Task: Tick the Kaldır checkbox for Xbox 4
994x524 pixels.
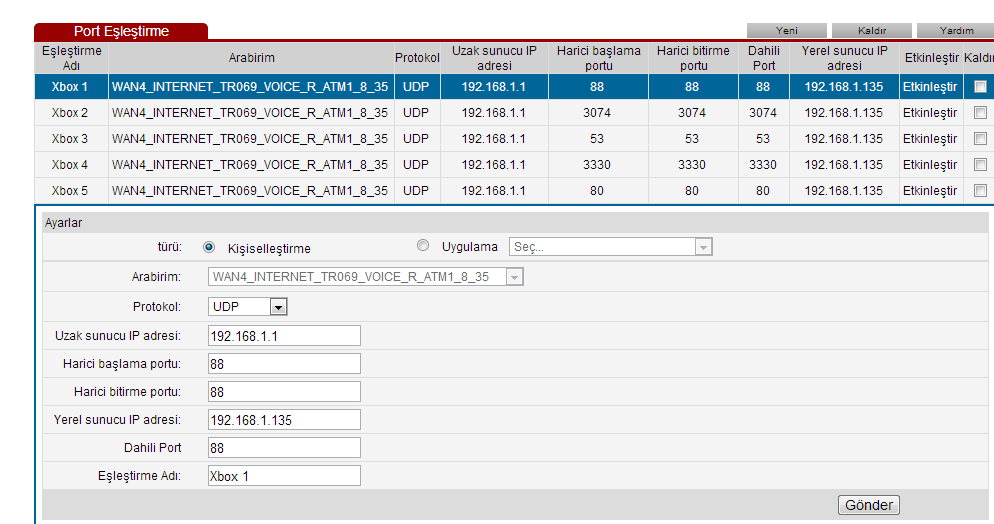Action: (980, 165)
